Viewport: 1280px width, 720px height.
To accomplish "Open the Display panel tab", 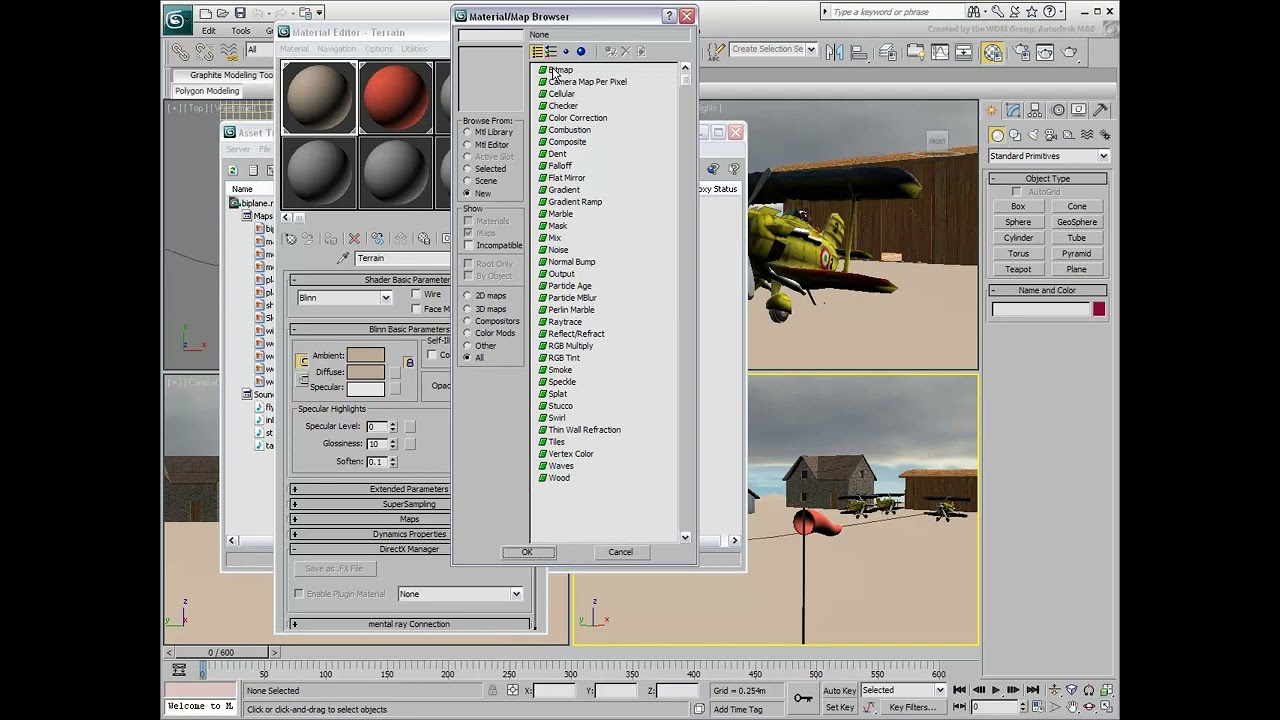I will [x=1079, y=110].
